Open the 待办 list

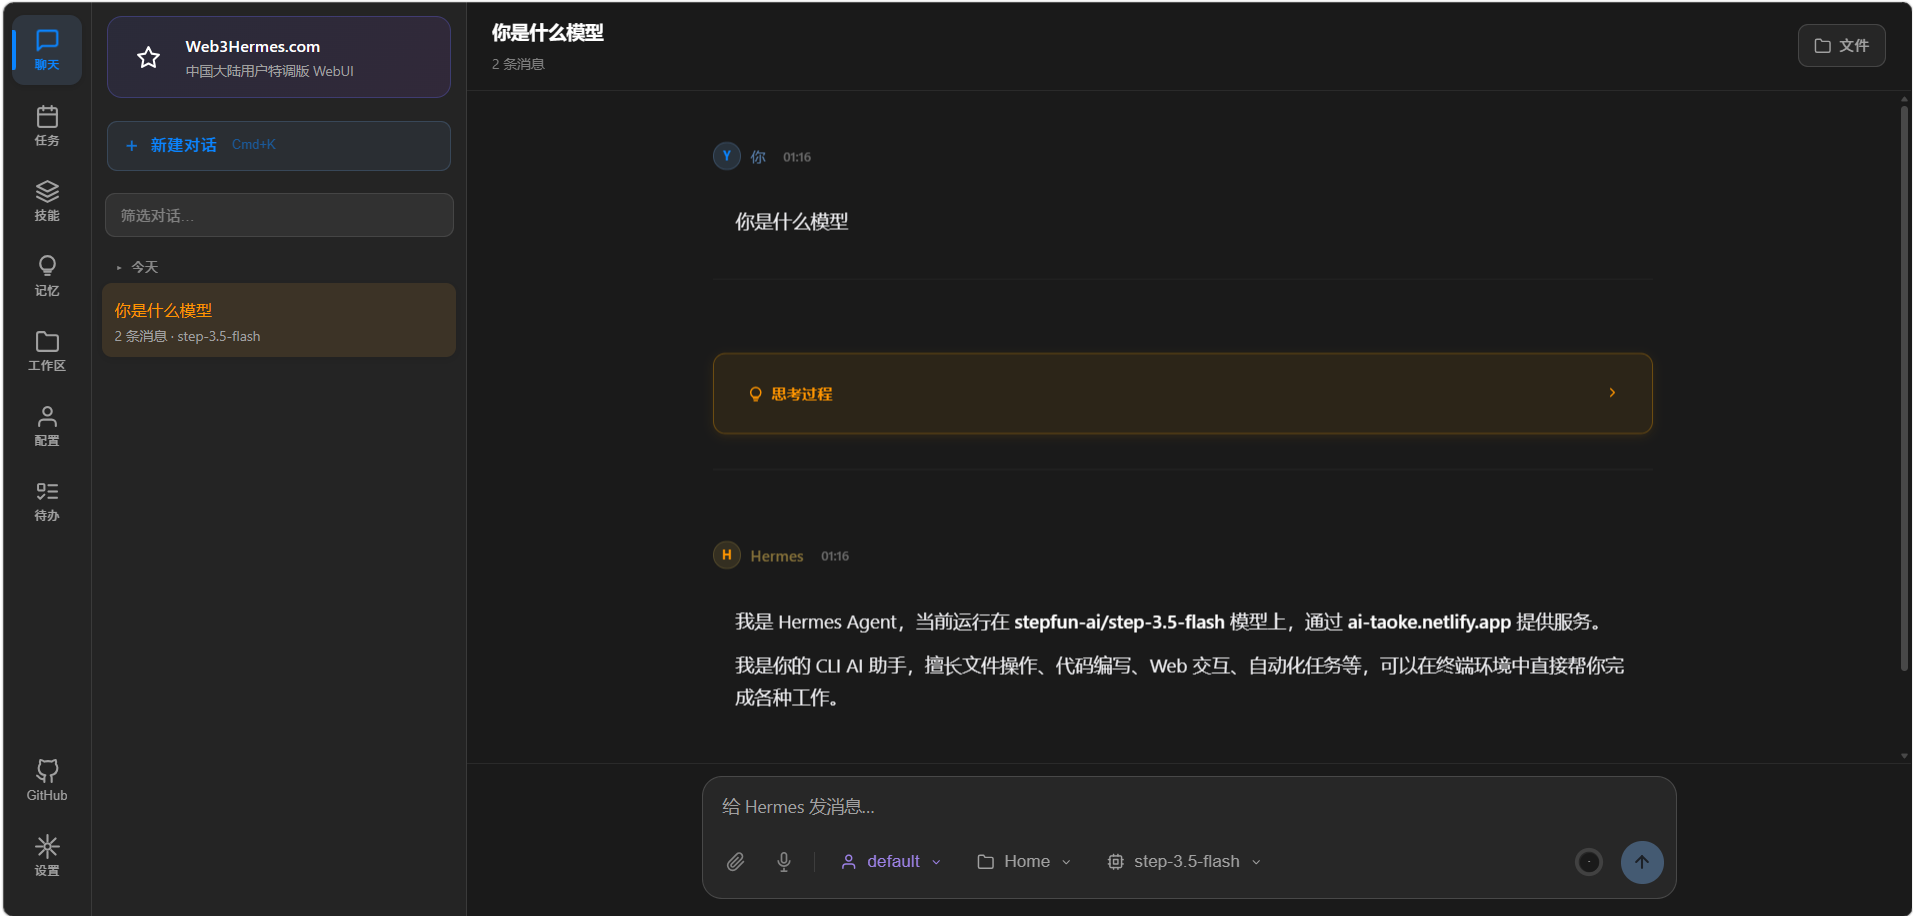click(x=46, y=500)
